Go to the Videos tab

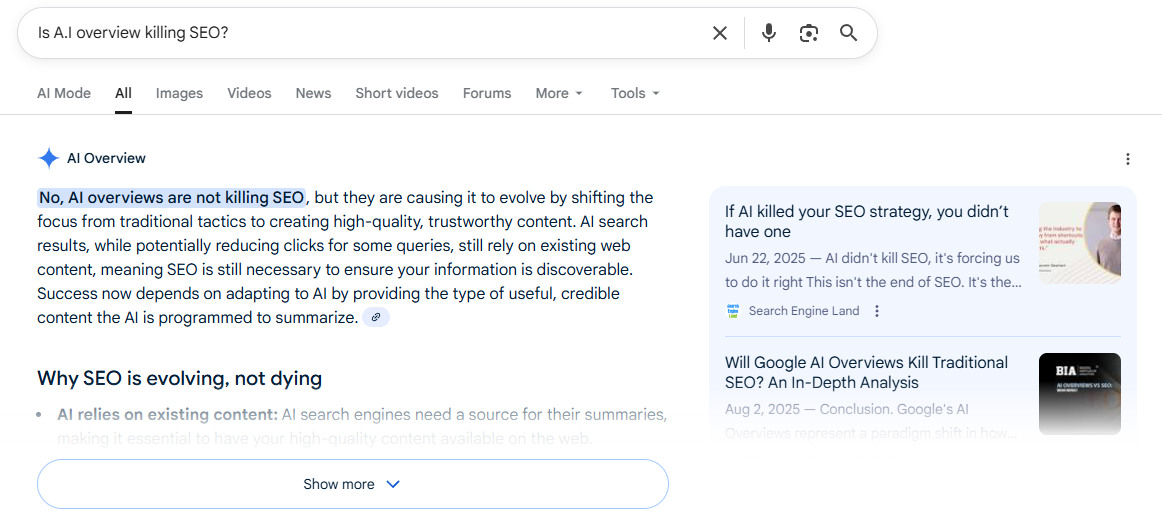[249, 93]
